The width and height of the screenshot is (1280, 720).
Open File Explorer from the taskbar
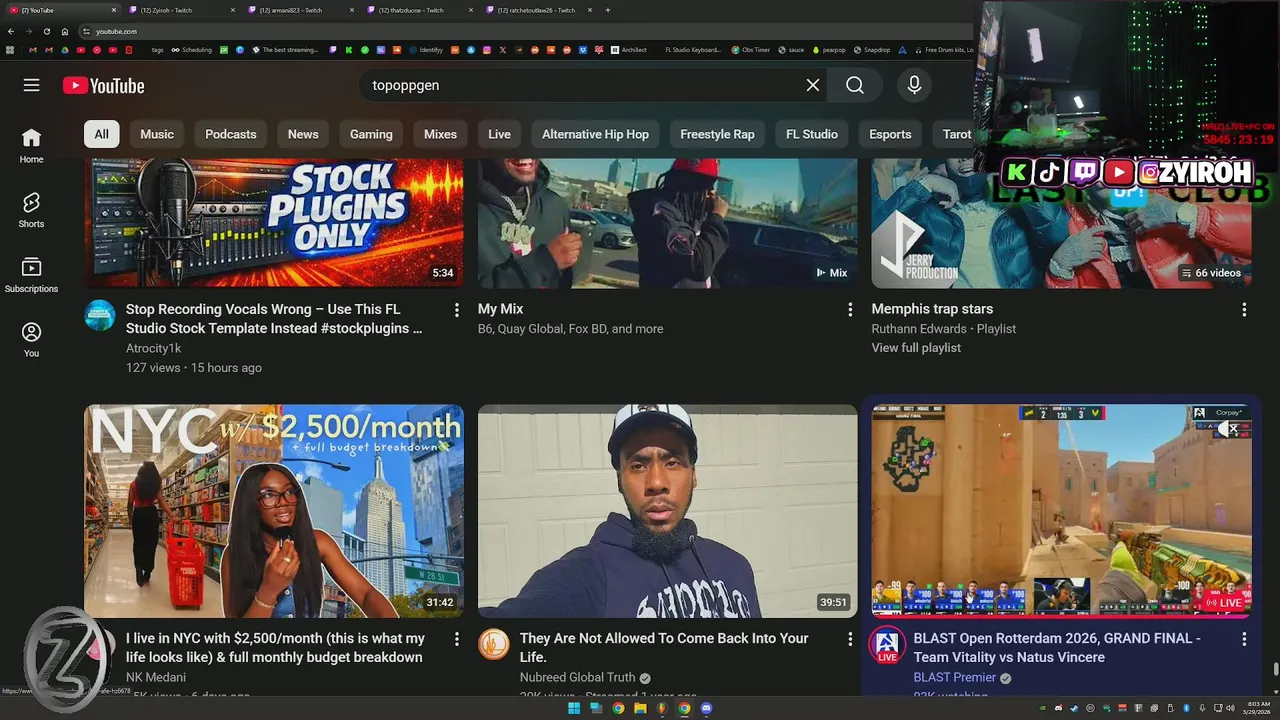point(640,708)
